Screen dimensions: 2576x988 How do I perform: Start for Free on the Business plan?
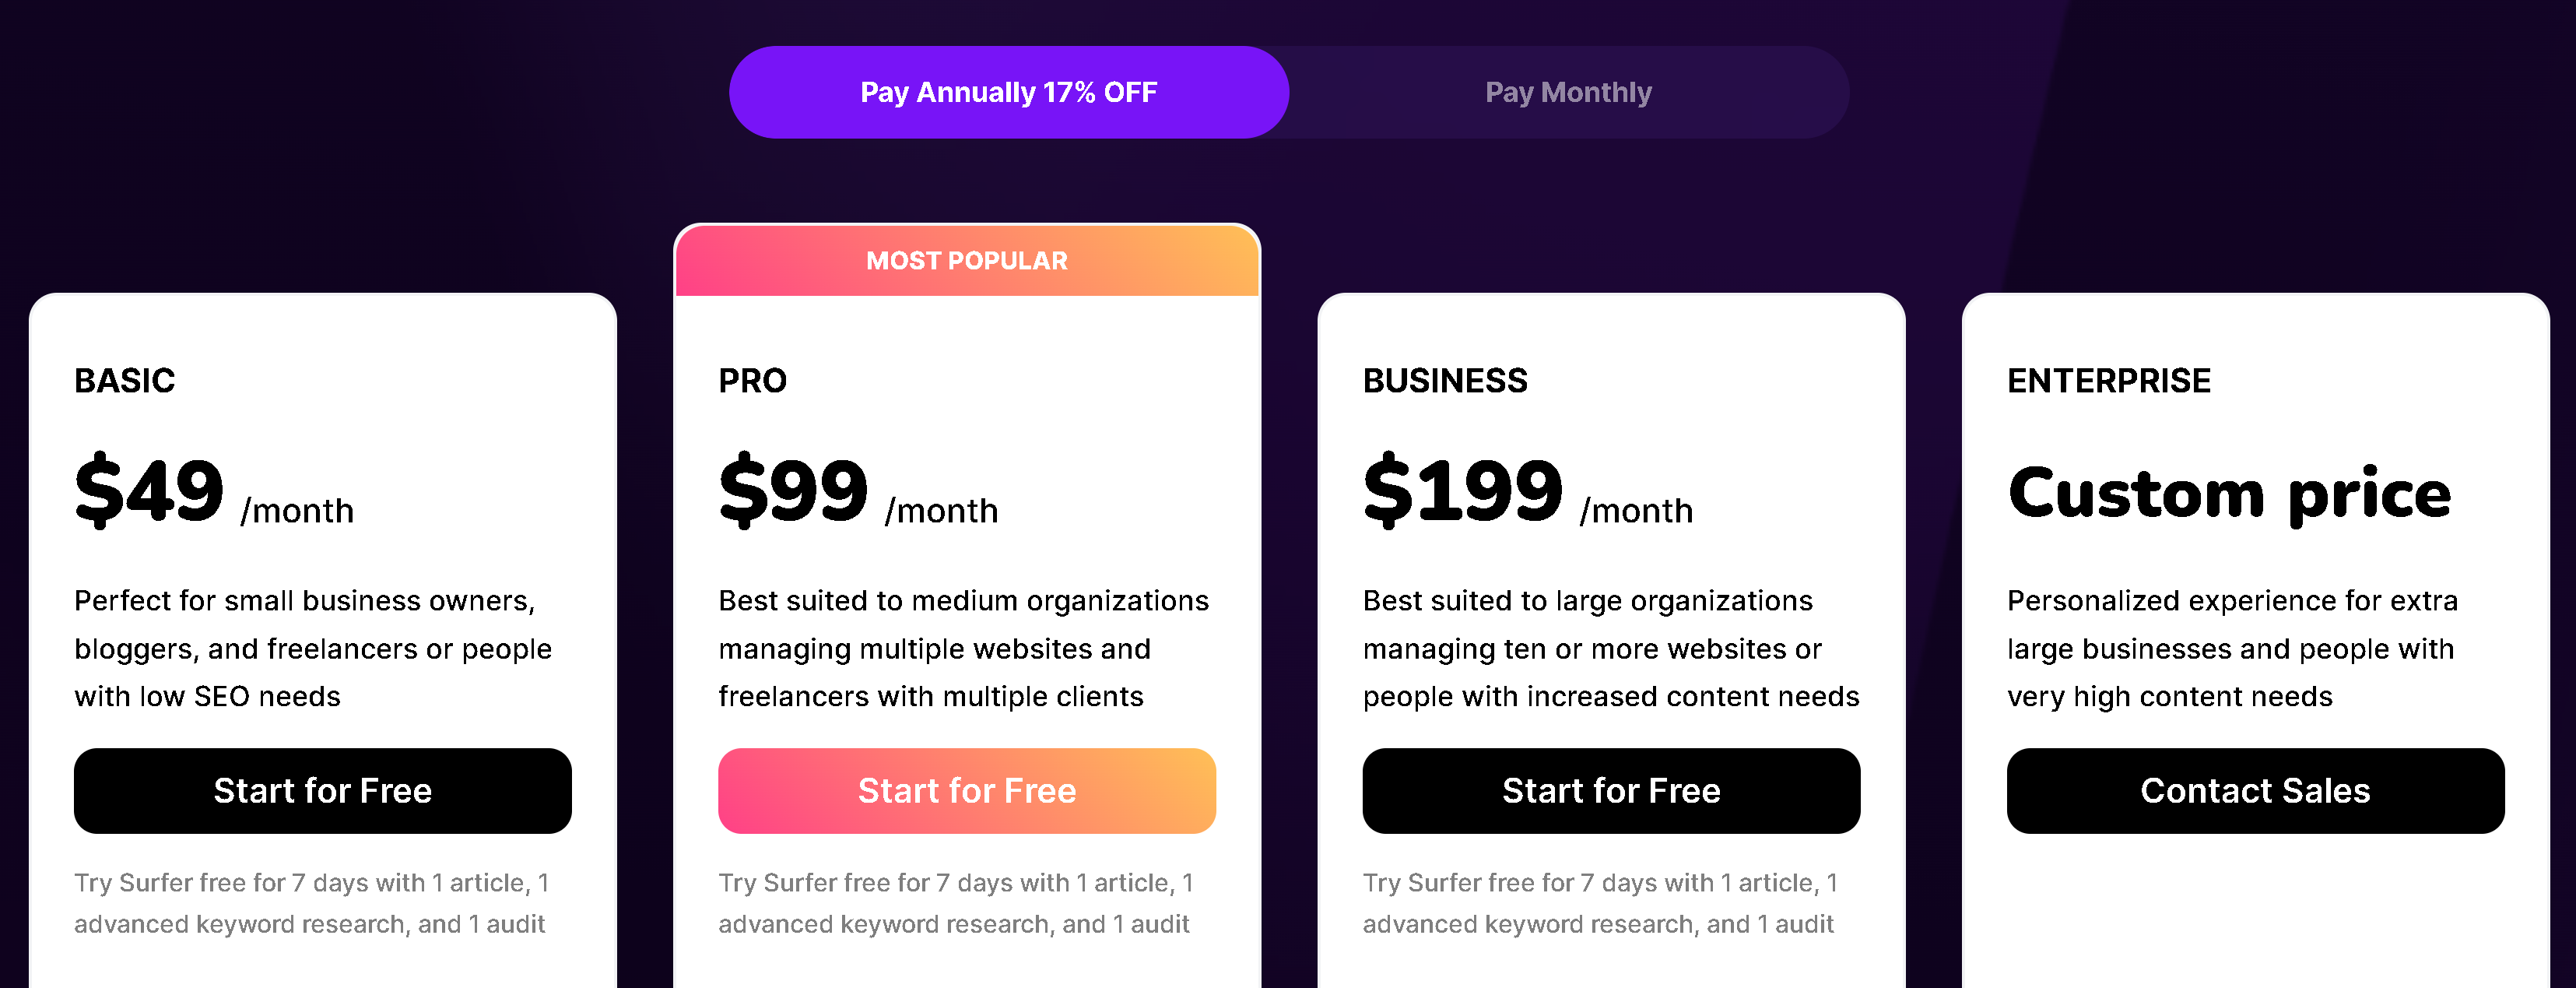click(1611, 791)
